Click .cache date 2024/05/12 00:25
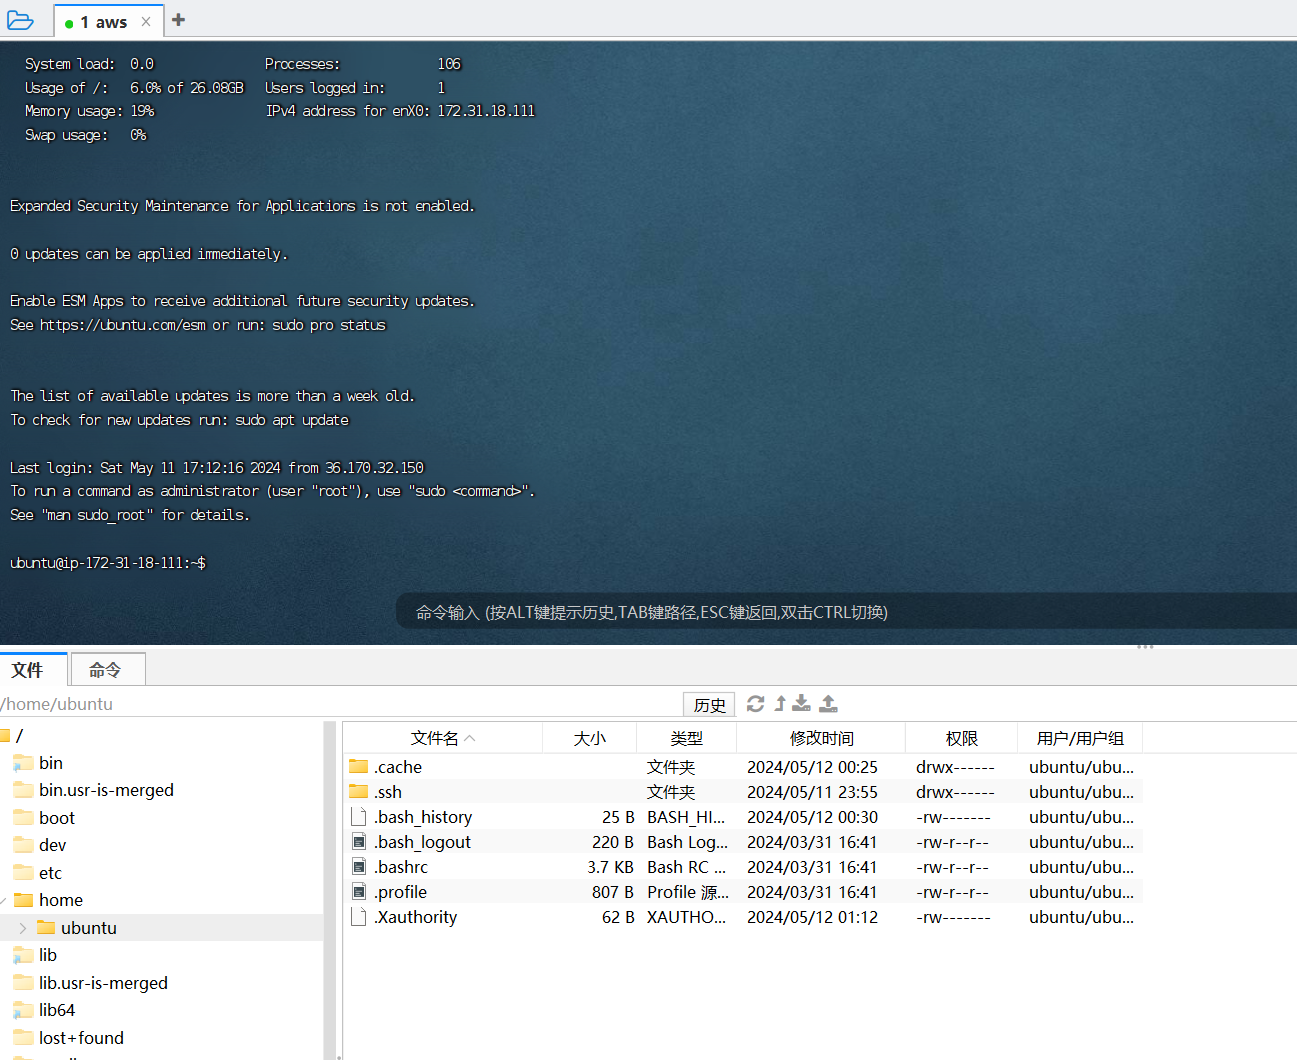Viewport: 1297px width, 1060px height. [x=812, y=767]
